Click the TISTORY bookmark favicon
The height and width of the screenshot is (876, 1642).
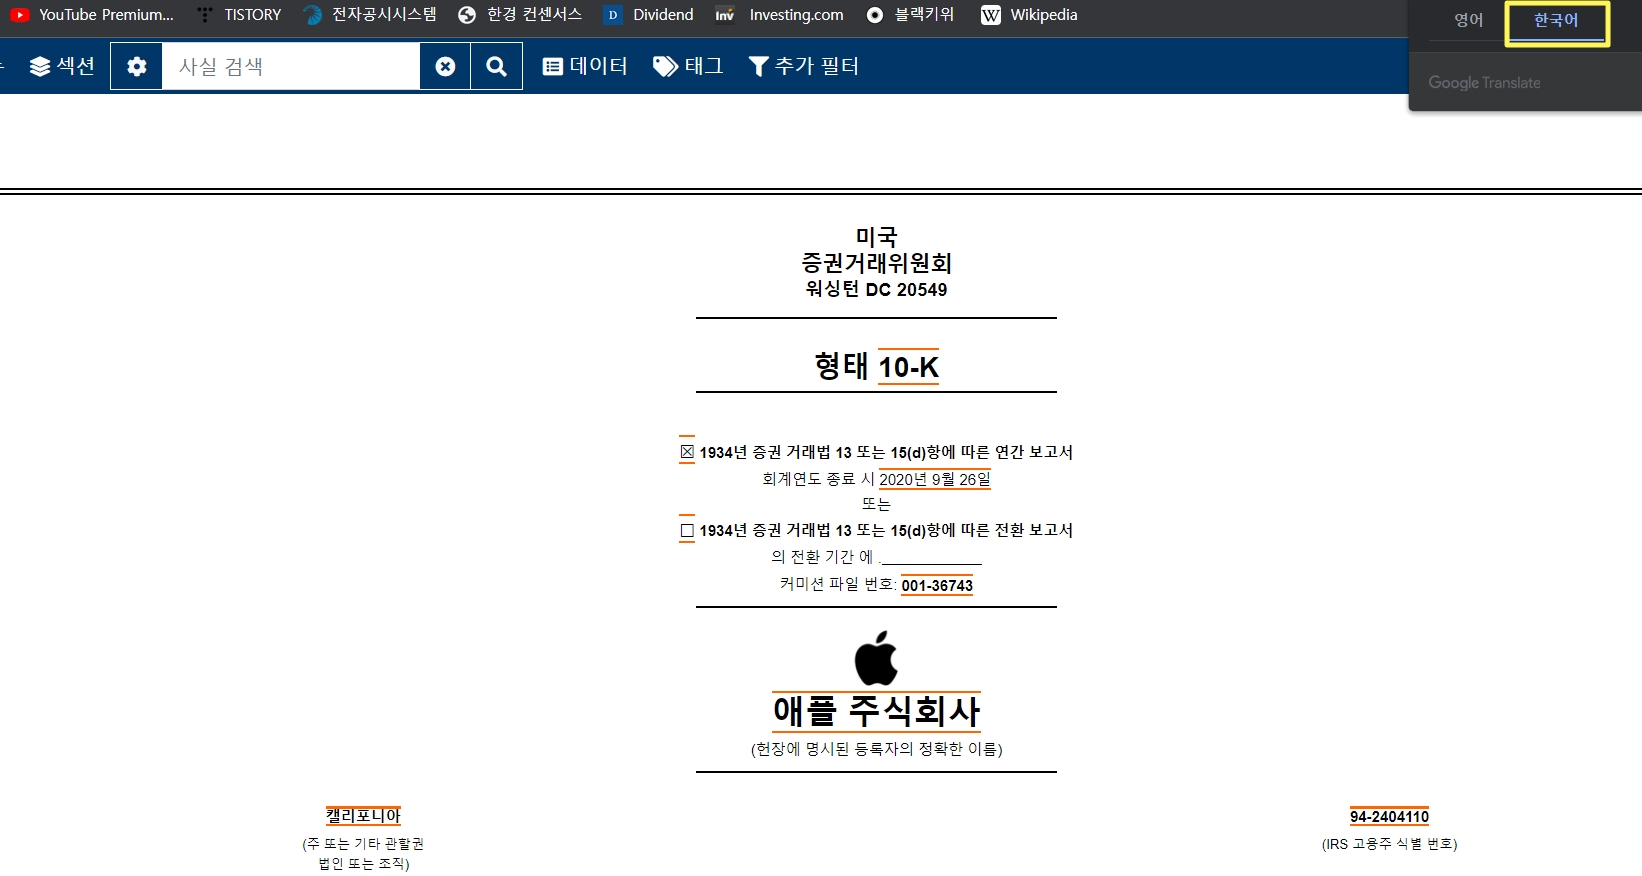coord(205,15)
